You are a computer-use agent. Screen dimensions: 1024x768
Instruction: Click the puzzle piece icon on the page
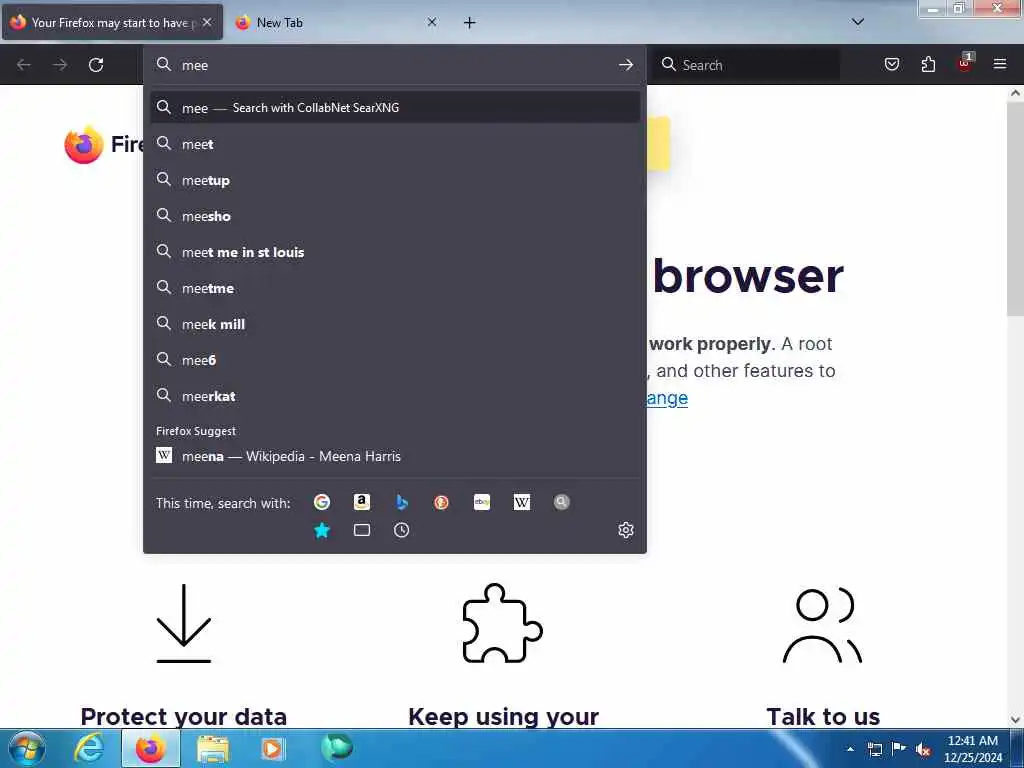[502, 623]
